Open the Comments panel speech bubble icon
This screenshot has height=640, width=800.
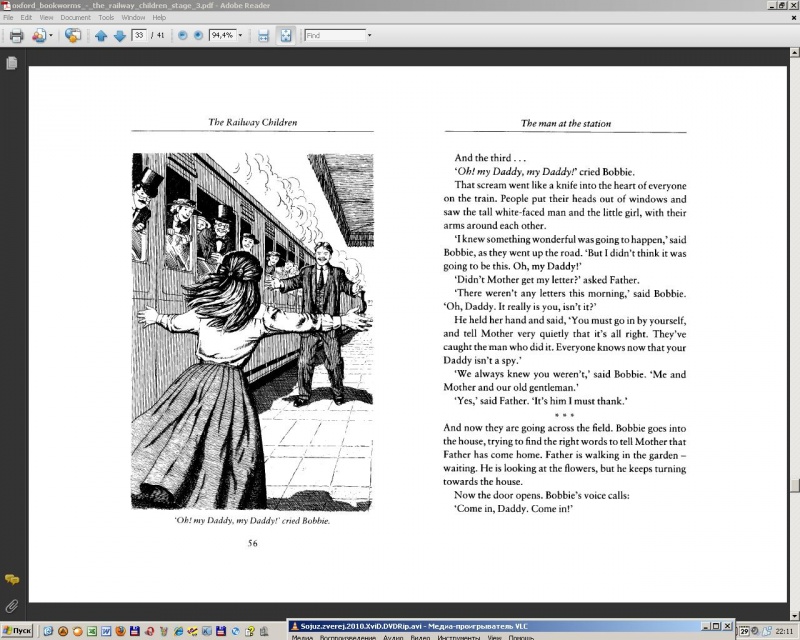[12, 580]
